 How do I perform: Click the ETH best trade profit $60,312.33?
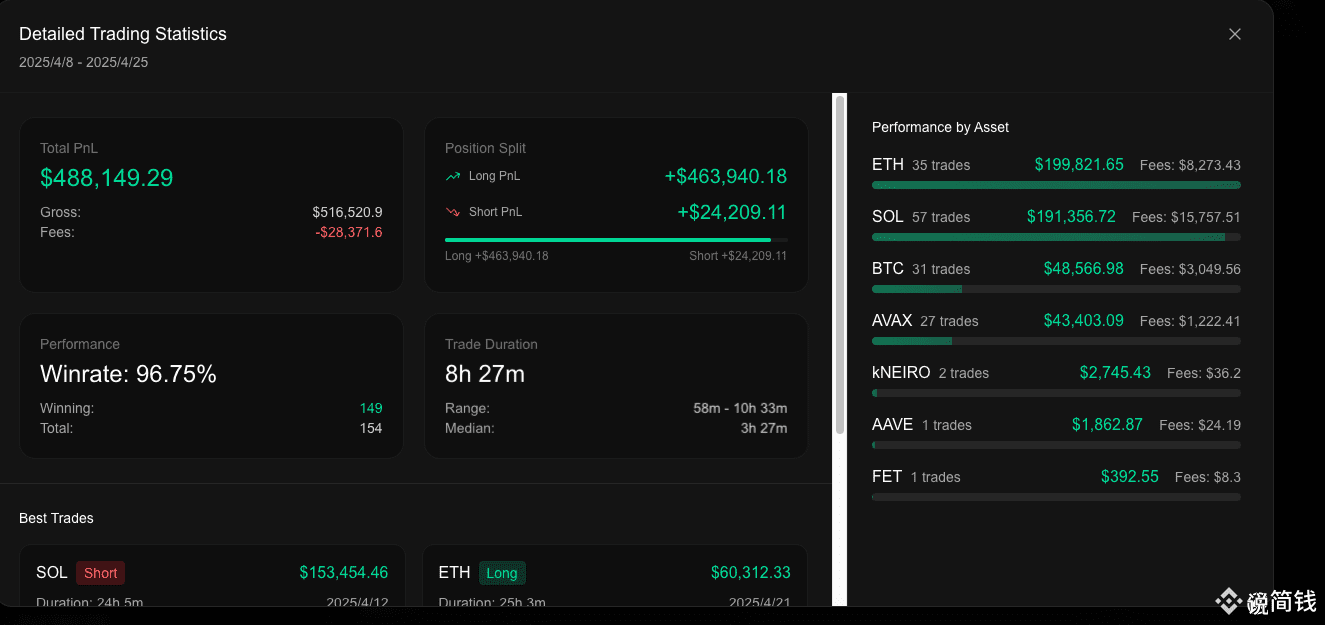tap(751, 573)
